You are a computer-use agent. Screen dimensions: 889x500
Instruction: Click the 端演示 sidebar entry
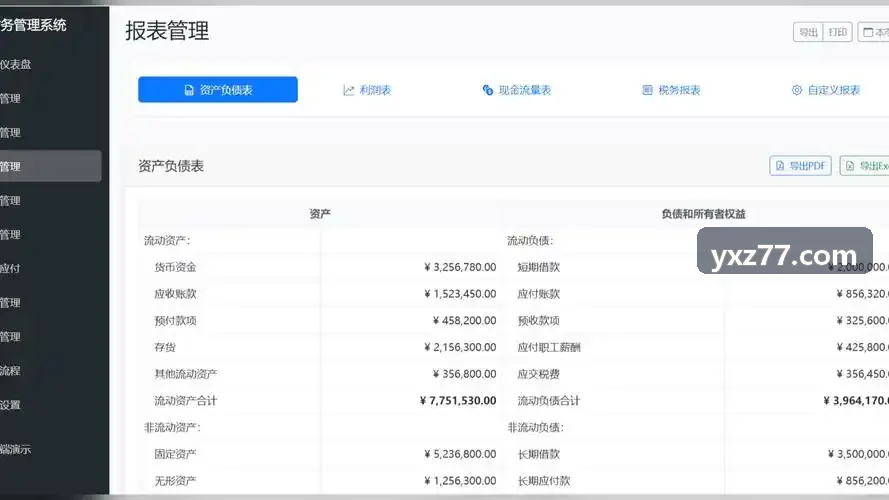click(x=16, y=450)
